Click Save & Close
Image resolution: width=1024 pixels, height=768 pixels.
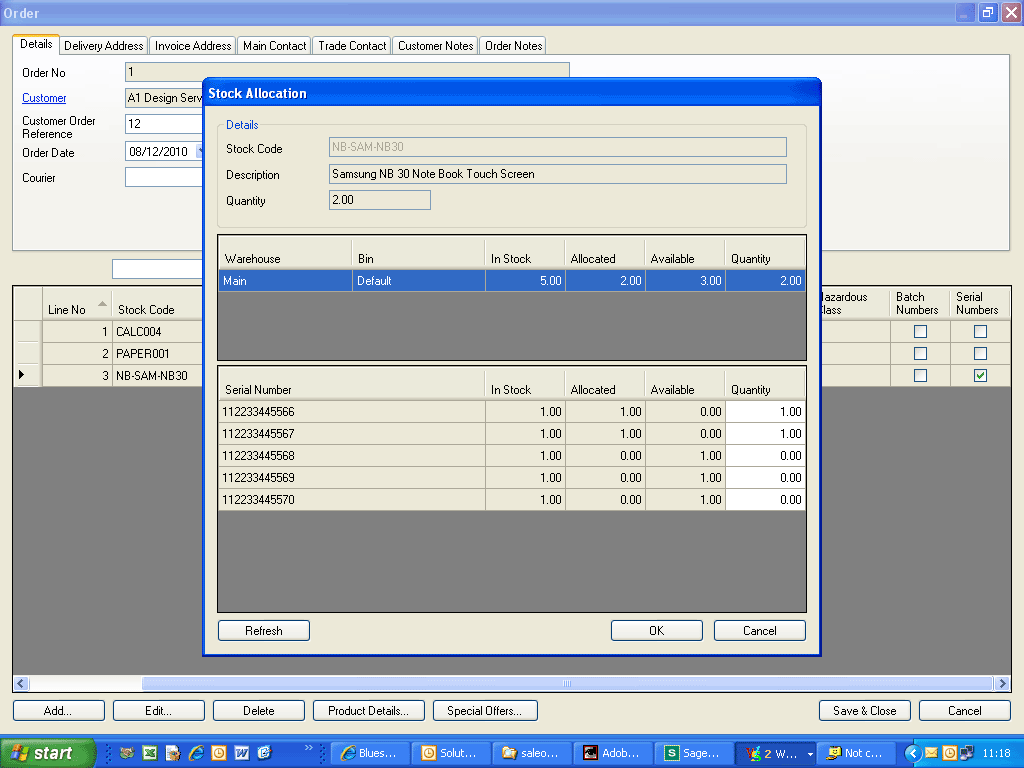tap(865, 711)
